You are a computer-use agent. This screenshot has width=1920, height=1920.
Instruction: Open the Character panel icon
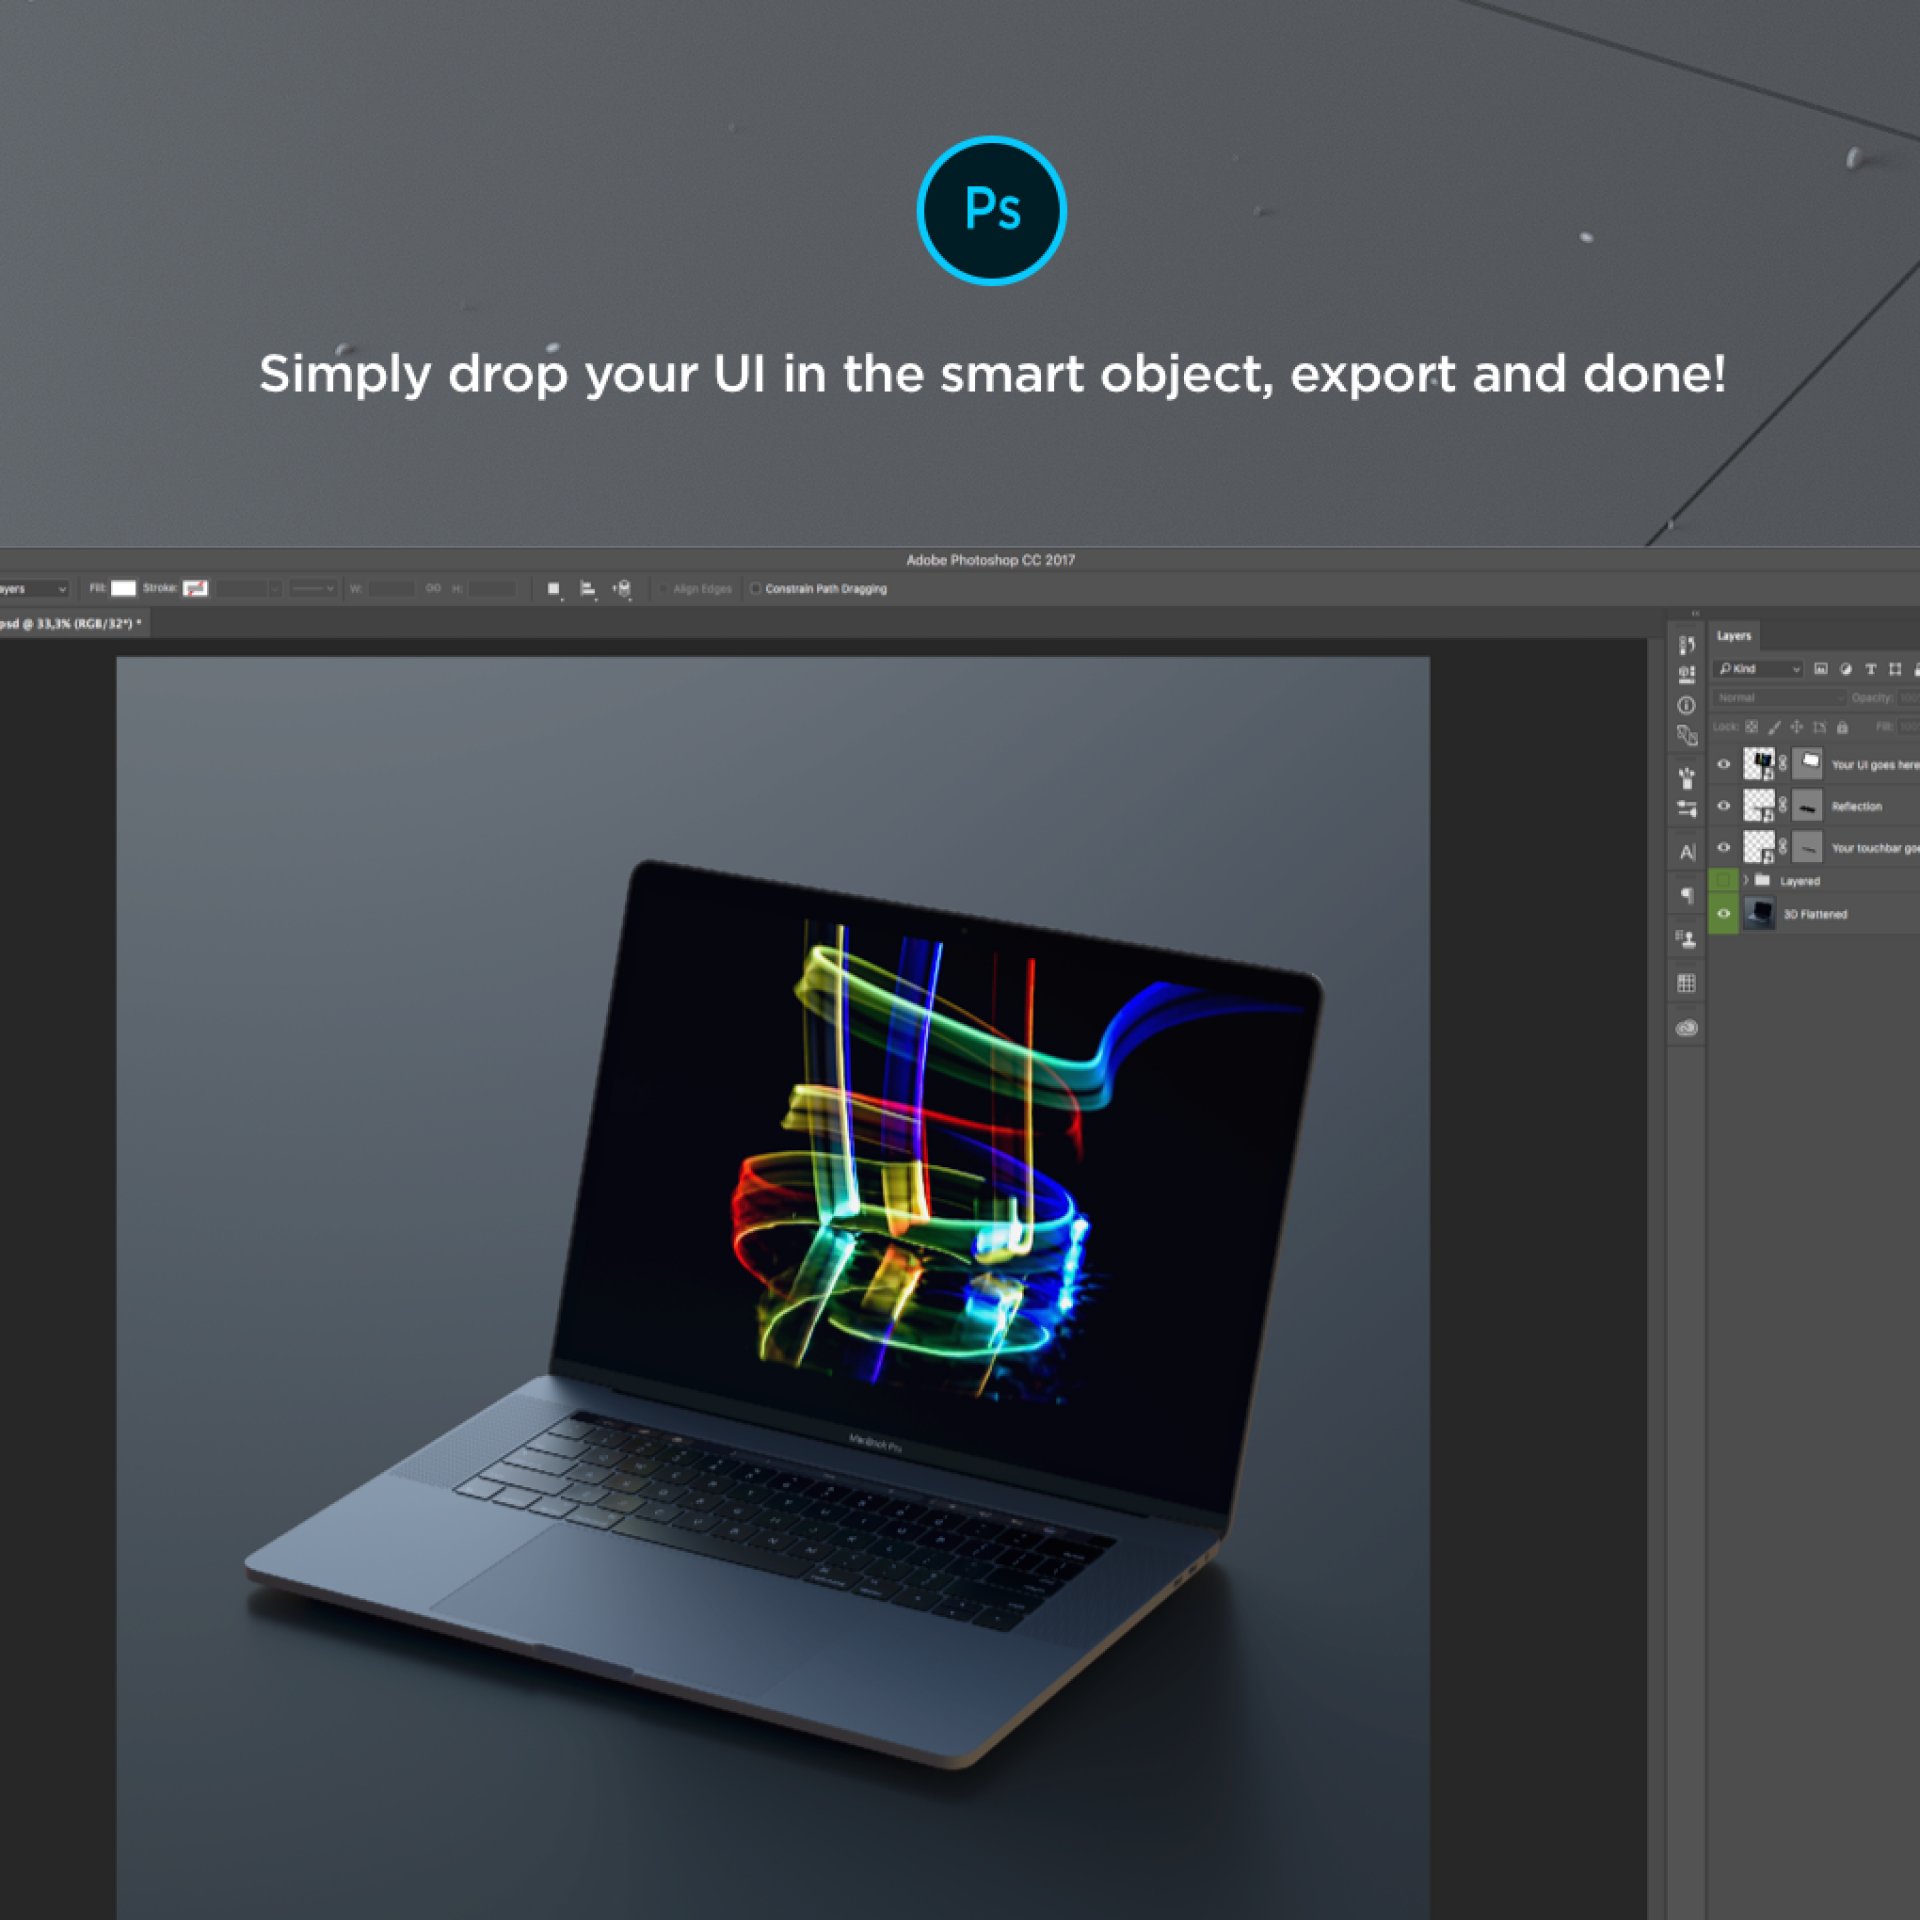tap(1686, 852)
